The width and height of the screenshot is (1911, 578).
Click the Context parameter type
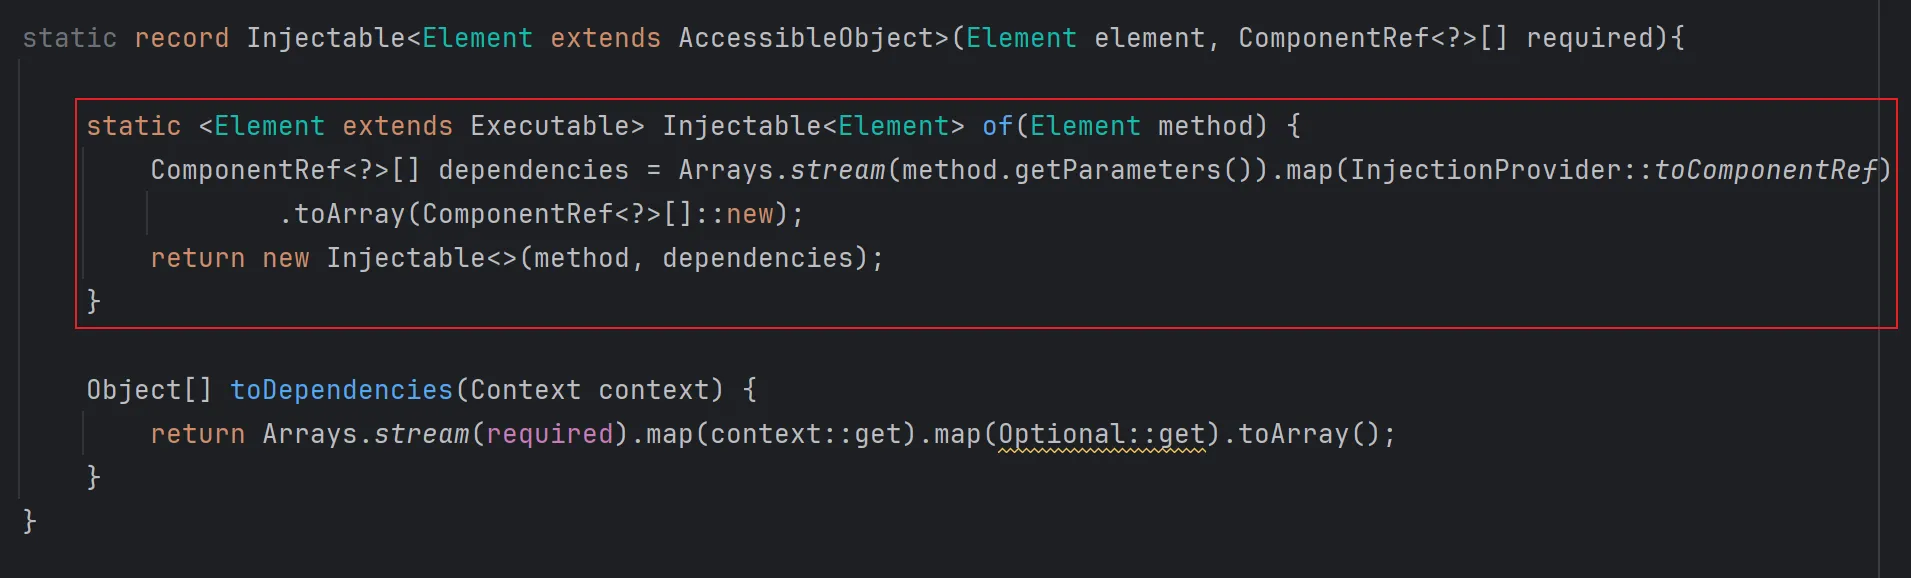525,390
